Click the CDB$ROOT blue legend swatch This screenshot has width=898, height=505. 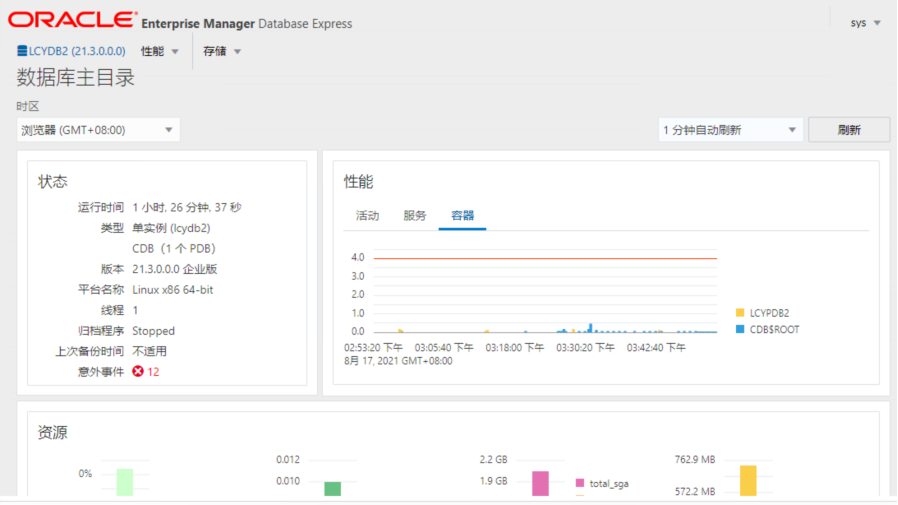(740, 329)
